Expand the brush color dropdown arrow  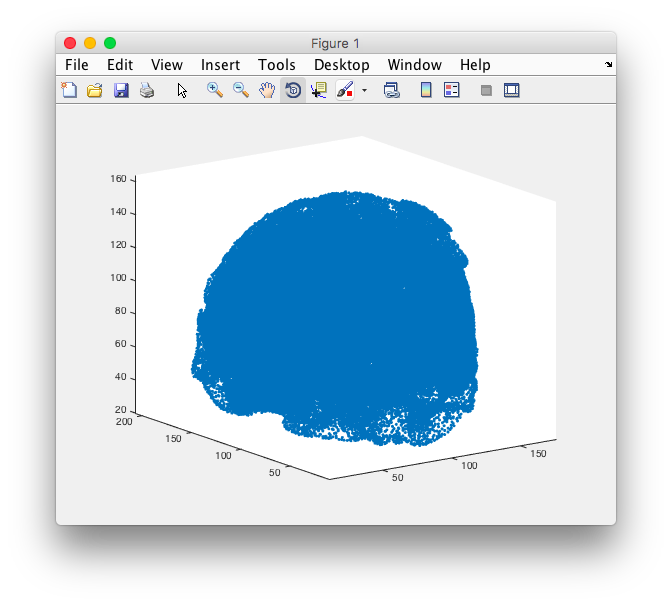[x=364, y=90]
